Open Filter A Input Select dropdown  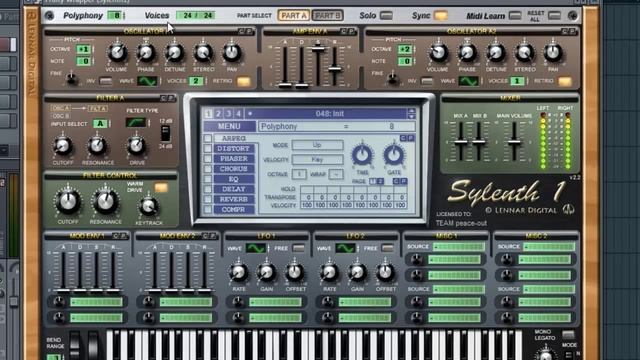[x=100, y=124]
